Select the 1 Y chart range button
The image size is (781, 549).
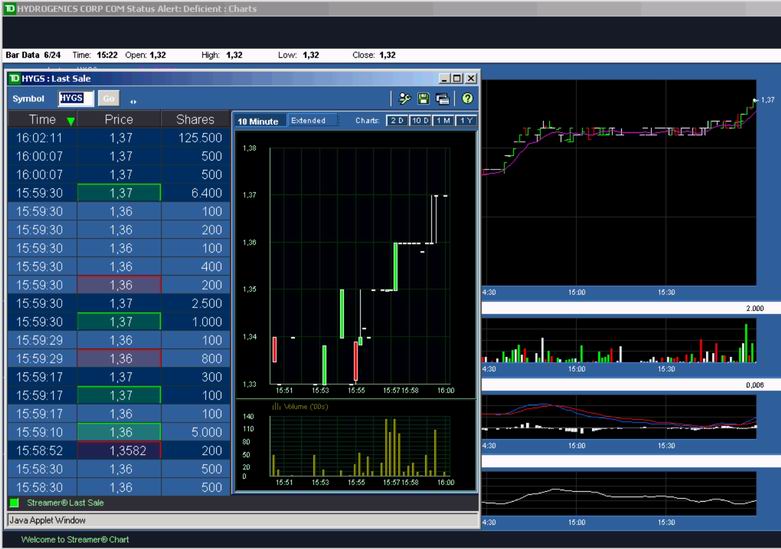pyautogui.click(x=466, y=121)
